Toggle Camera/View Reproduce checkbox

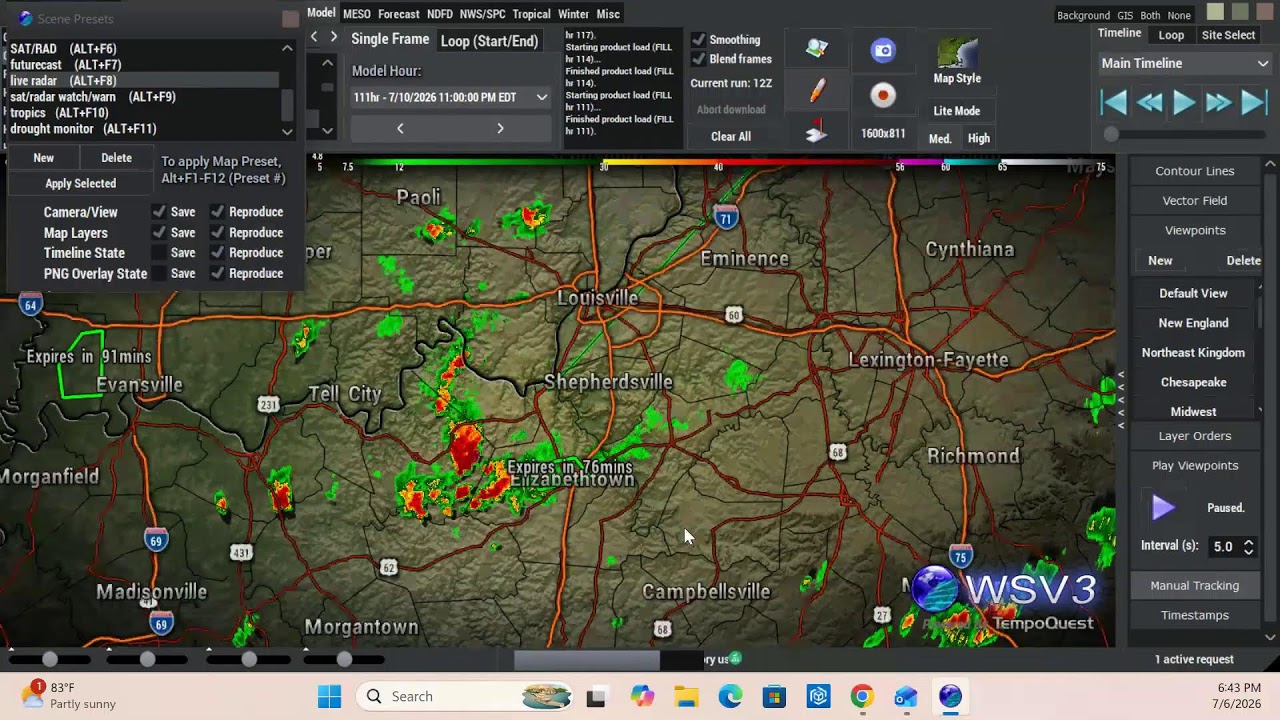tap(217, 212)
